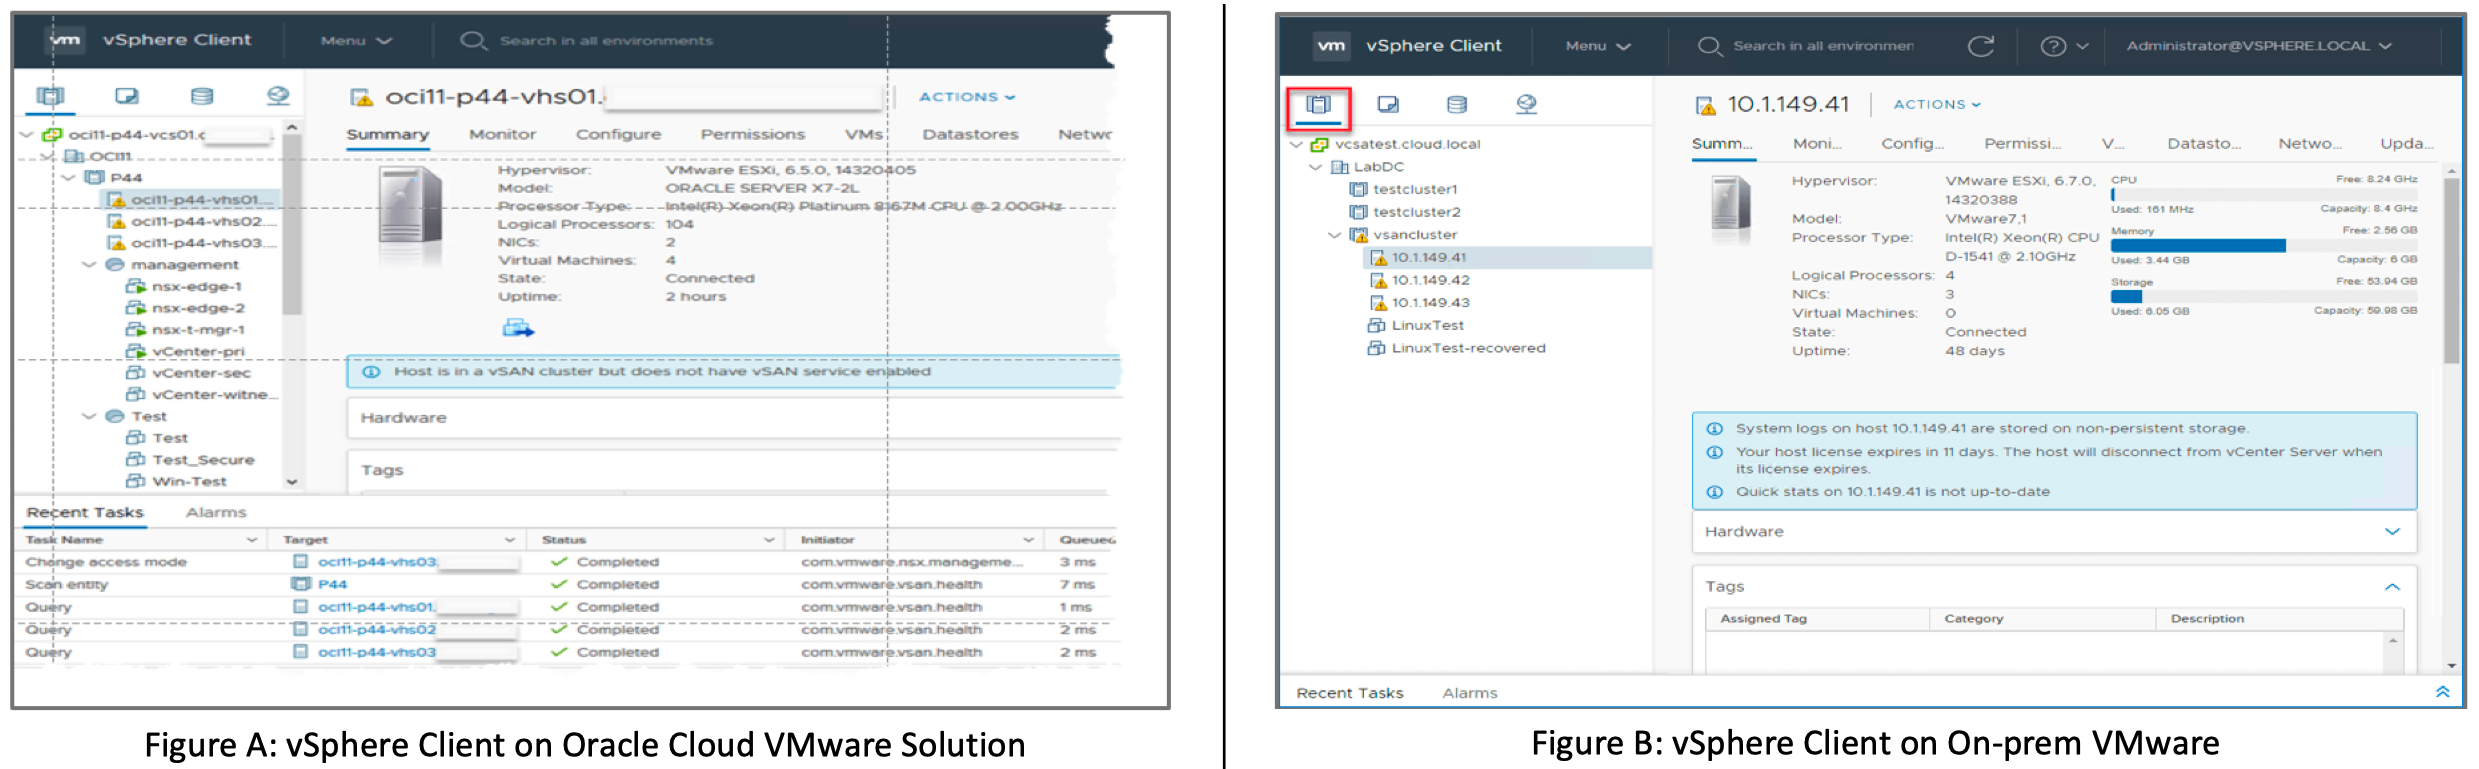Switch to Configure tab in Figure A
2479x769 pixels.
tap(618, 134)
